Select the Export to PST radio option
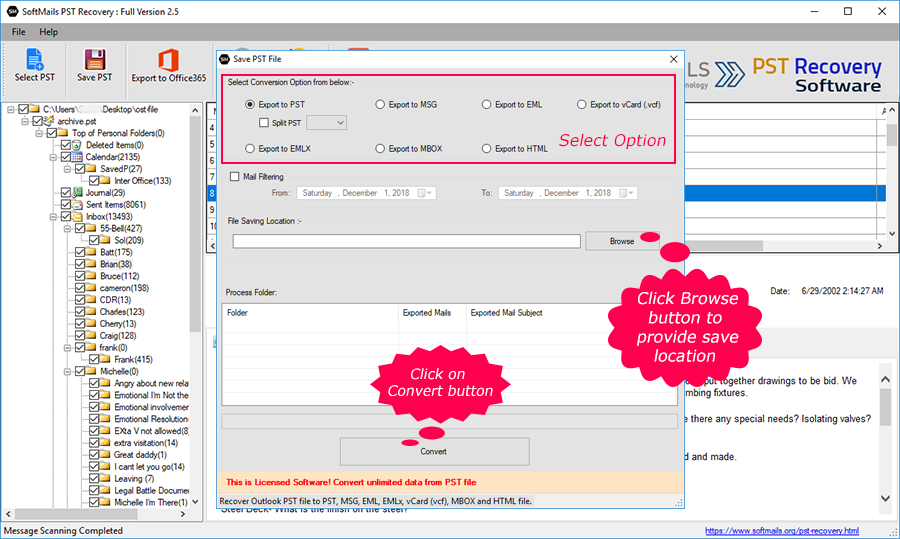 [x=250, y=104]
